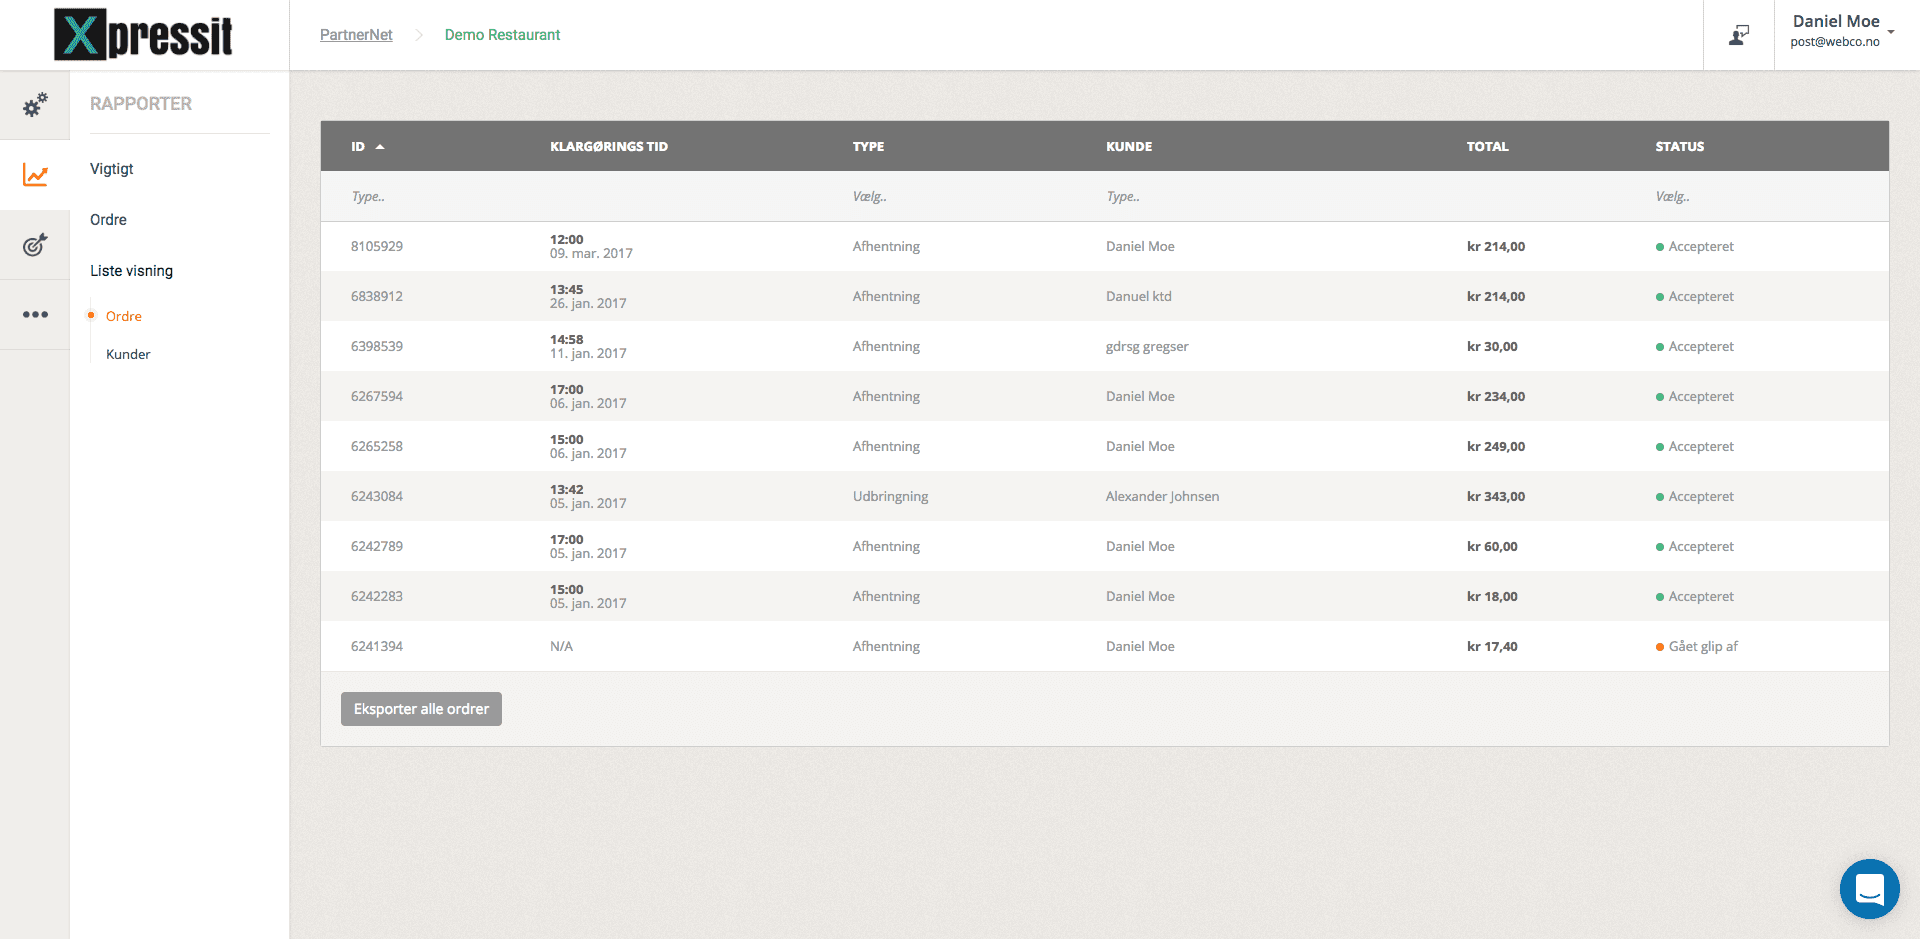Select order ID 6267594
Screen dimensions: 1920x939
(x=377, y=397)
